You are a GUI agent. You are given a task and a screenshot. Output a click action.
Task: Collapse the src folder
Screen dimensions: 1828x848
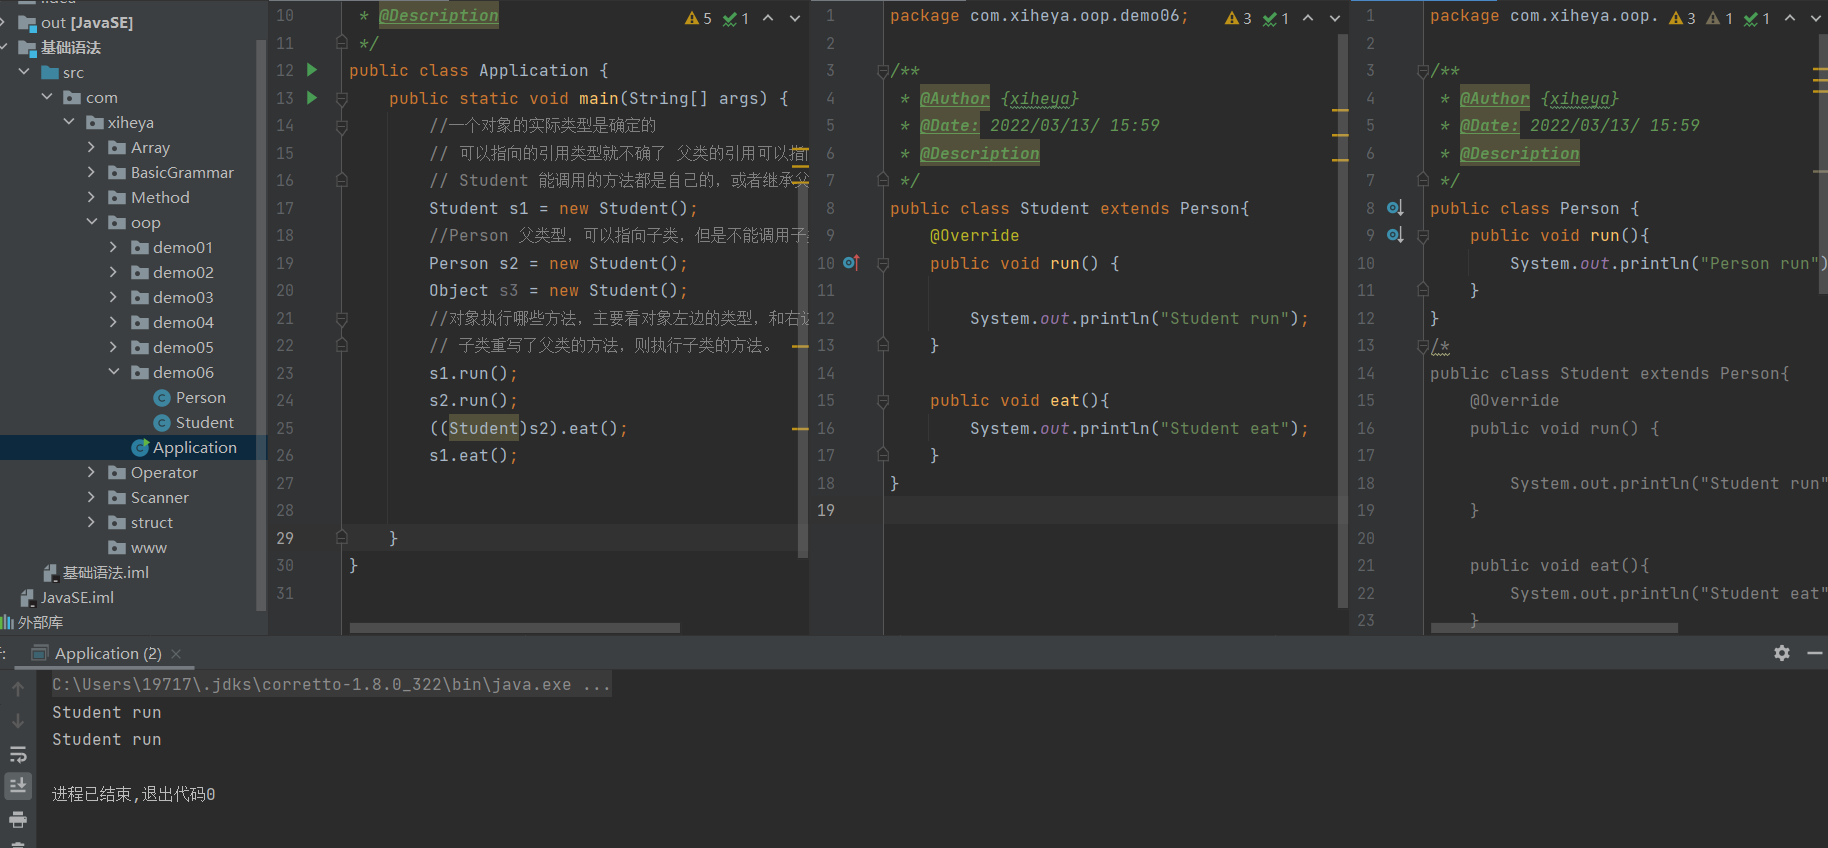tap(24, 72)
